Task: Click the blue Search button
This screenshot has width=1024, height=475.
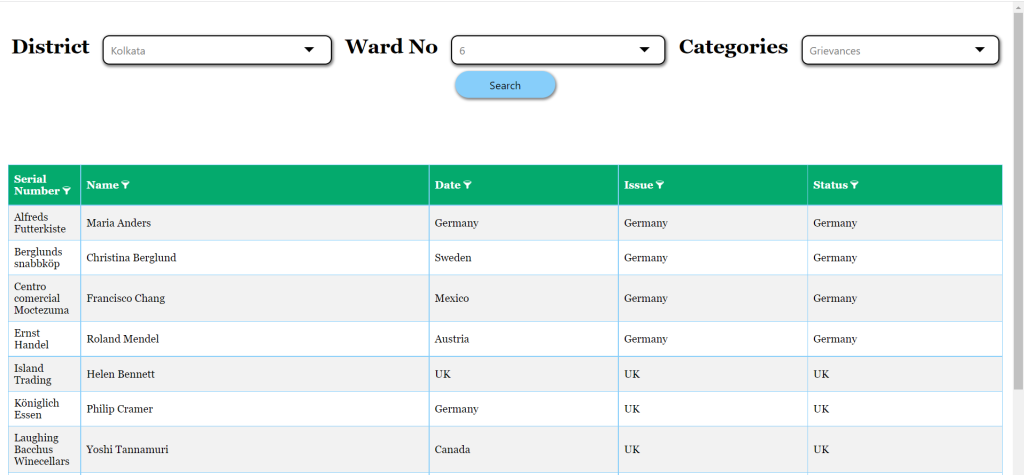Action: click(505, 86)
